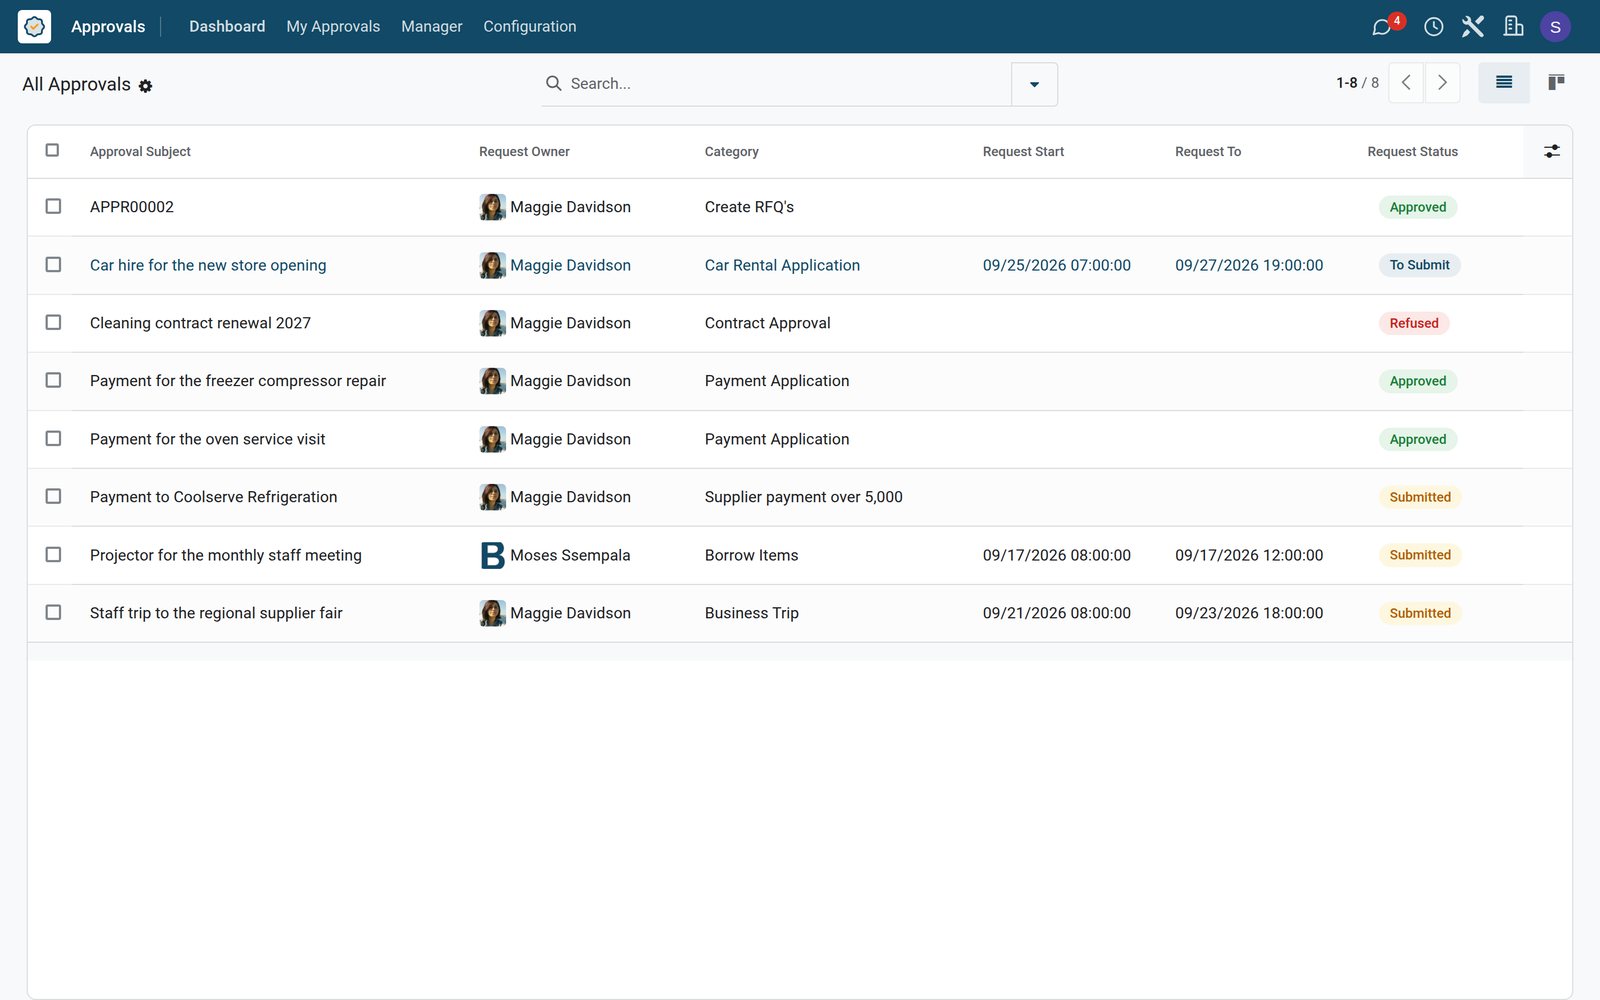Click the 1-8 / 8 pager counter
The image size is (1600, 1000).
[x=1357, y=83]
